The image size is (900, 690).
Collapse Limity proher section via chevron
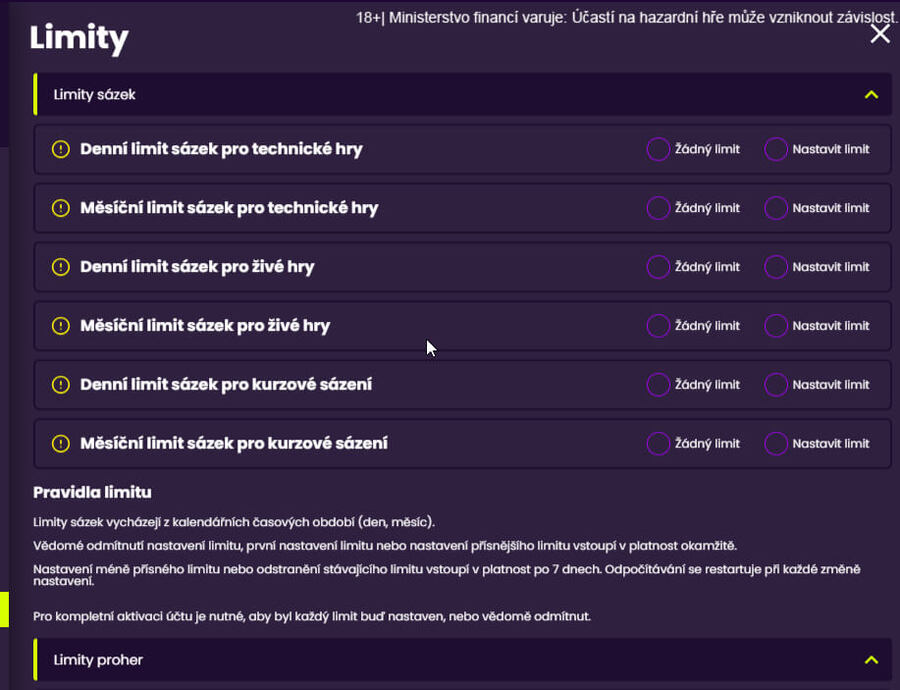[871, 660]
